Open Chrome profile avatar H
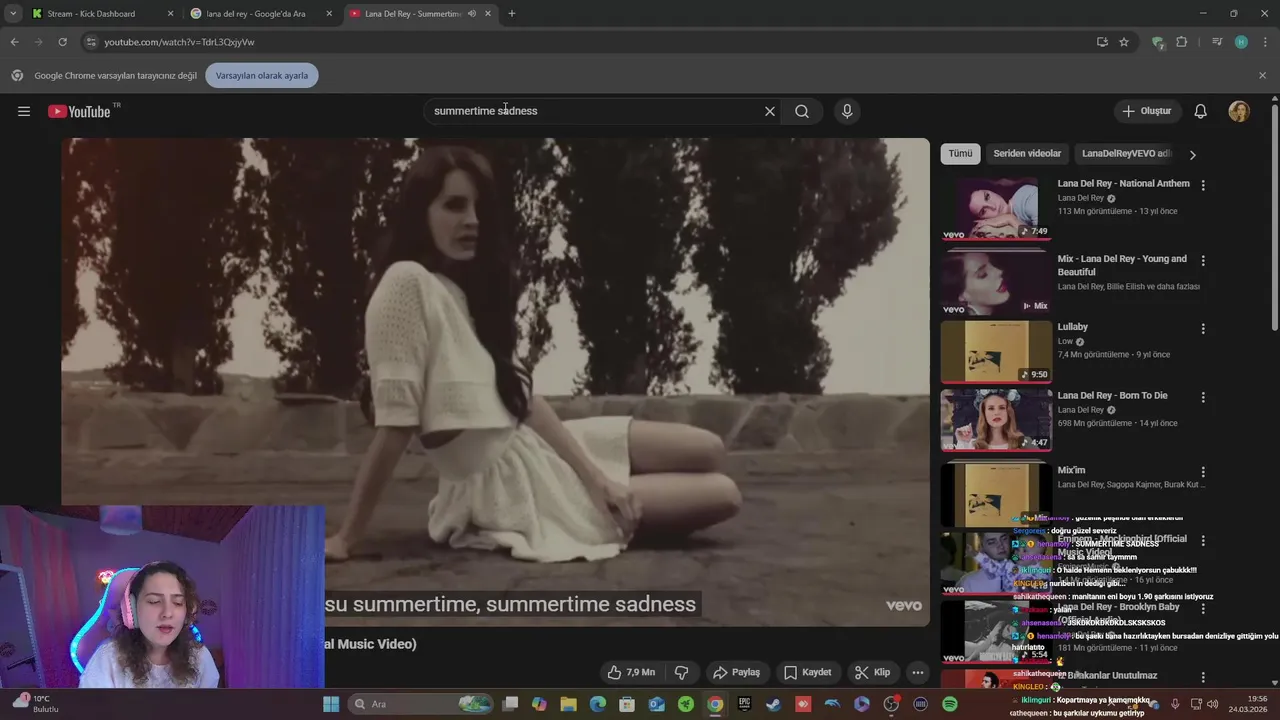 pos(1241,42)
